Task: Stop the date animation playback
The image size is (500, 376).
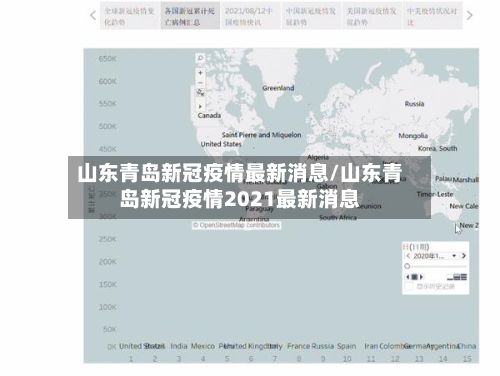Action: point(414,277)
